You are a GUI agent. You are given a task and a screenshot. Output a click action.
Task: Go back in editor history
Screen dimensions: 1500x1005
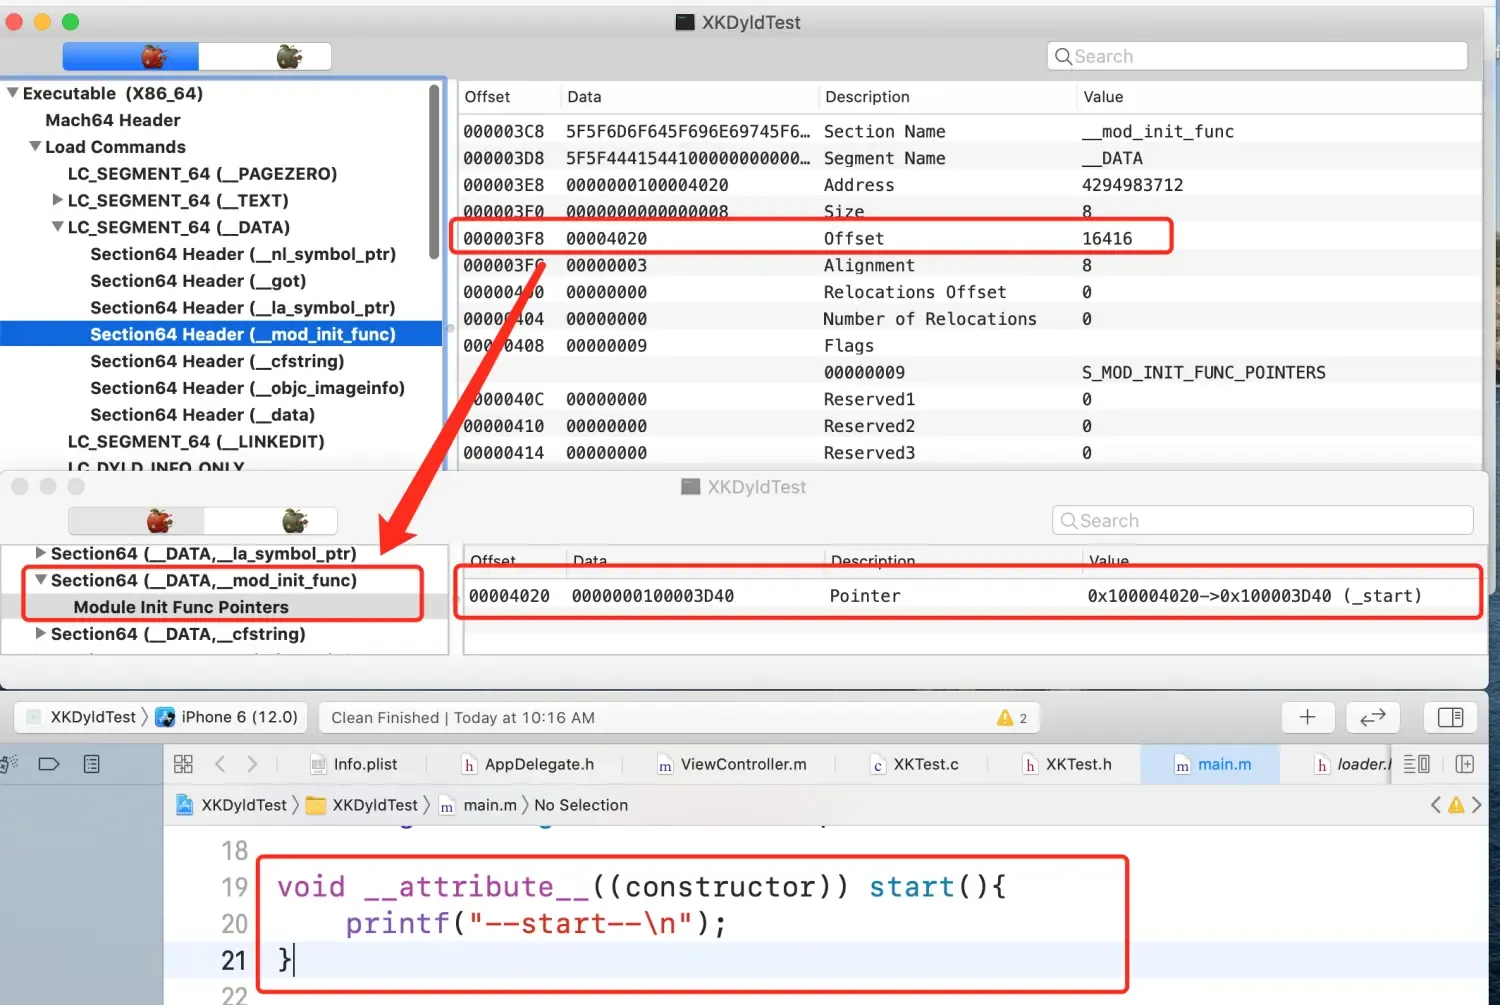[220, 764]
